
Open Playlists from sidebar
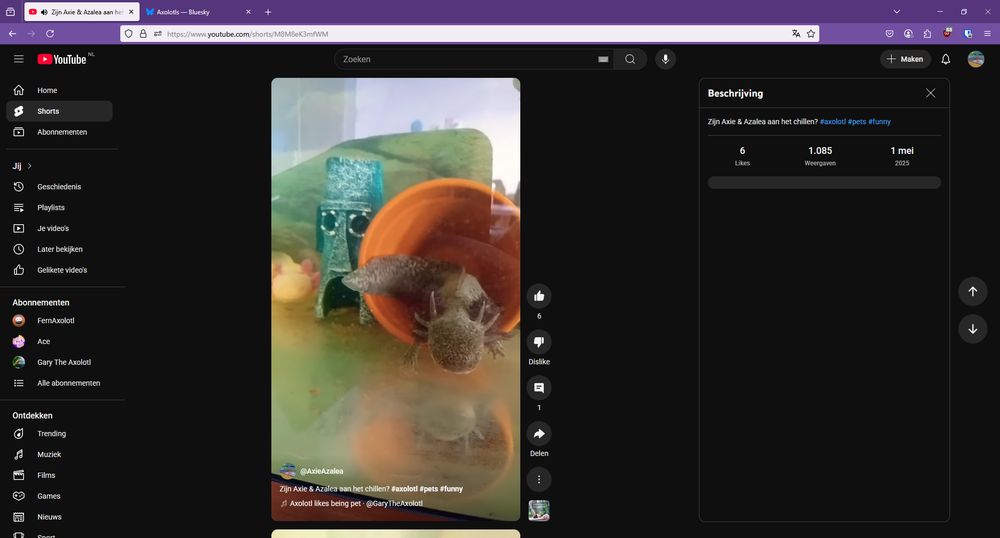click(59, 208)
